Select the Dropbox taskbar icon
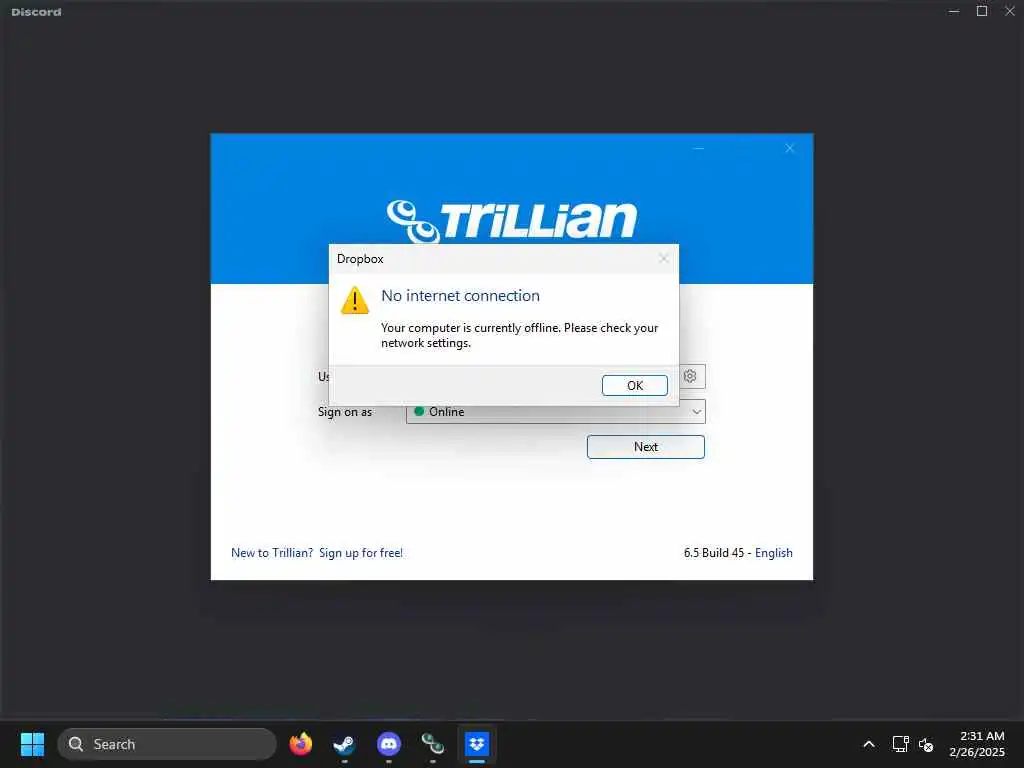Image resolution: width=1024 pixels, height=768 pixels. pyautogui.click(x=477, y=744)
